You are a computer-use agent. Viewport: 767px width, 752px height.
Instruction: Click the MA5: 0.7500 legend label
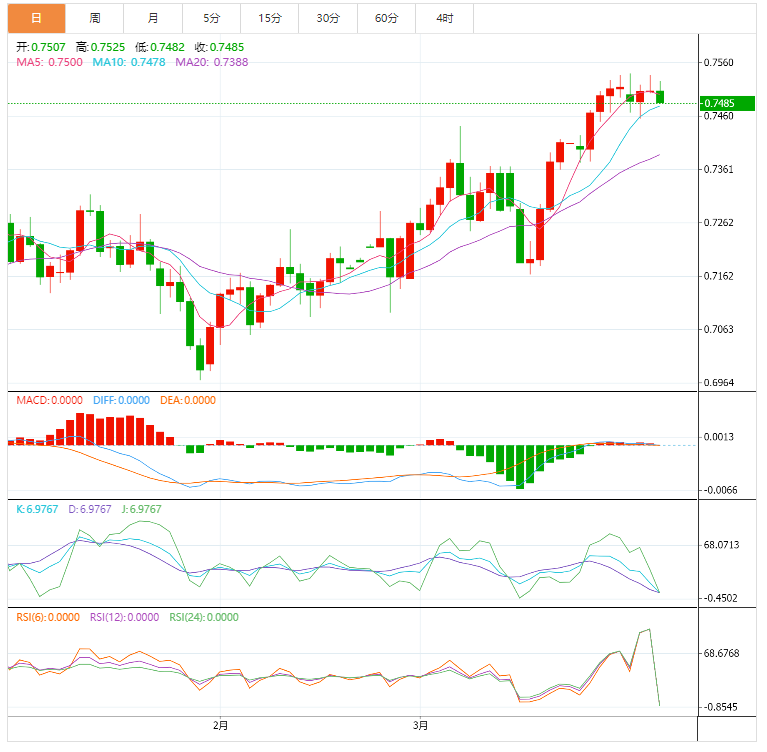point(49,62)
